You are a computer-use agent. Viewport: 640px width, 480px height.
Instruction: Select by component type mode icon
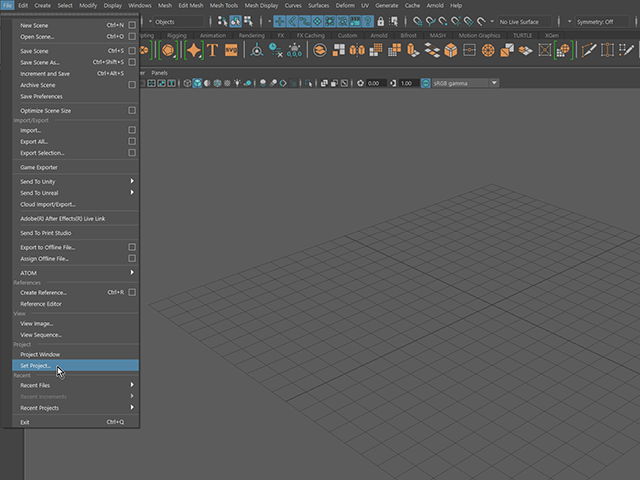click(248, 21)
